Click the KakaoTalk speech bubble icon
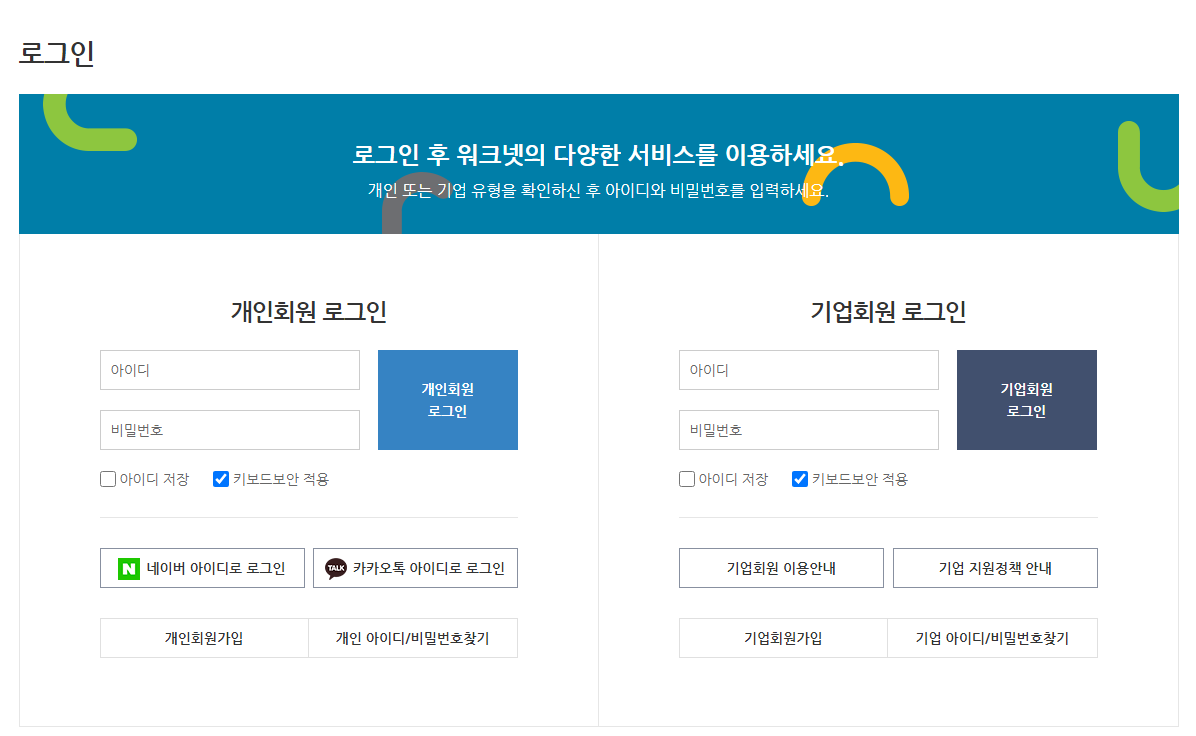1196x736 pixels. [x=336, y=568]
